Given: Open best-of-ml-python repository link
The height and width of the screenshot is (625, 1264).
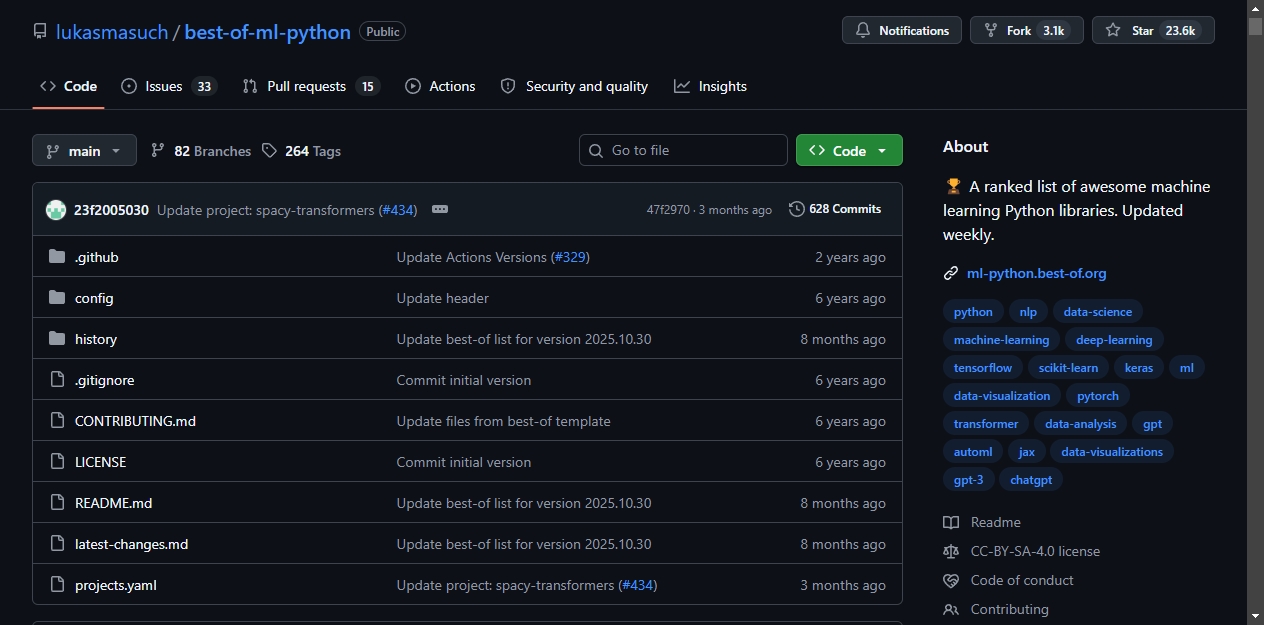Looking at the screenshot, I should point(268,31).
